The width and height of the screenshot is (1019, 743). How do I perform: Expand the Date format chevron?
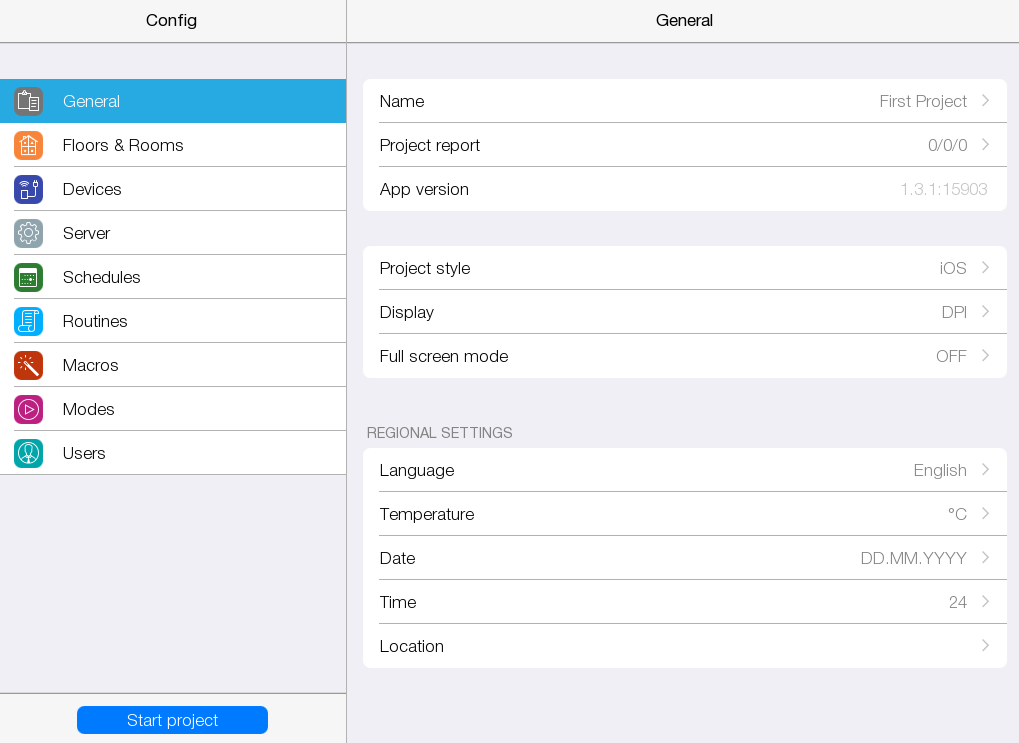985,558
